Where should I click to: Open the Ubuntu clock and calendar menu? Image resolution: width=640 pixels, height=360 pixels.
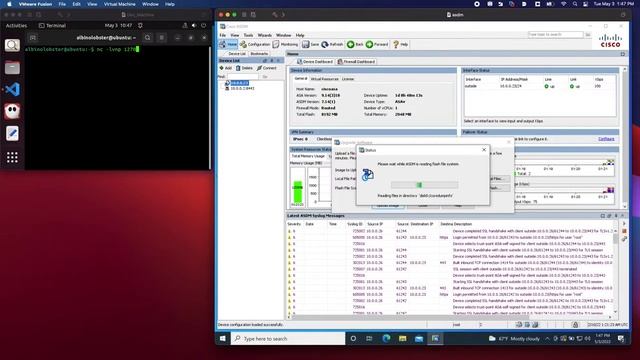click(118, 25)
